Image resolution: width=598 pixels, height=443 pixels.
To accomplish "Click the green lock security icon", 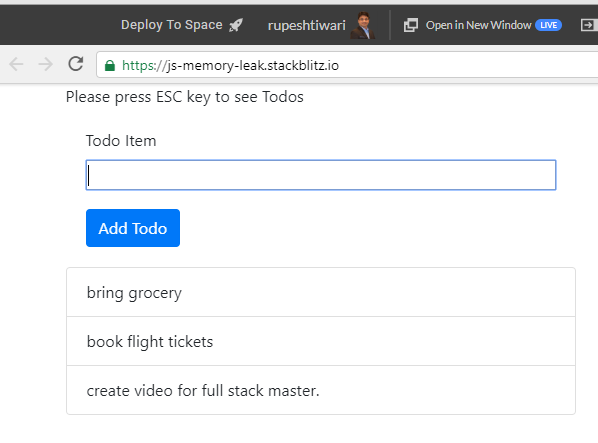I will (x=110, y=66).
